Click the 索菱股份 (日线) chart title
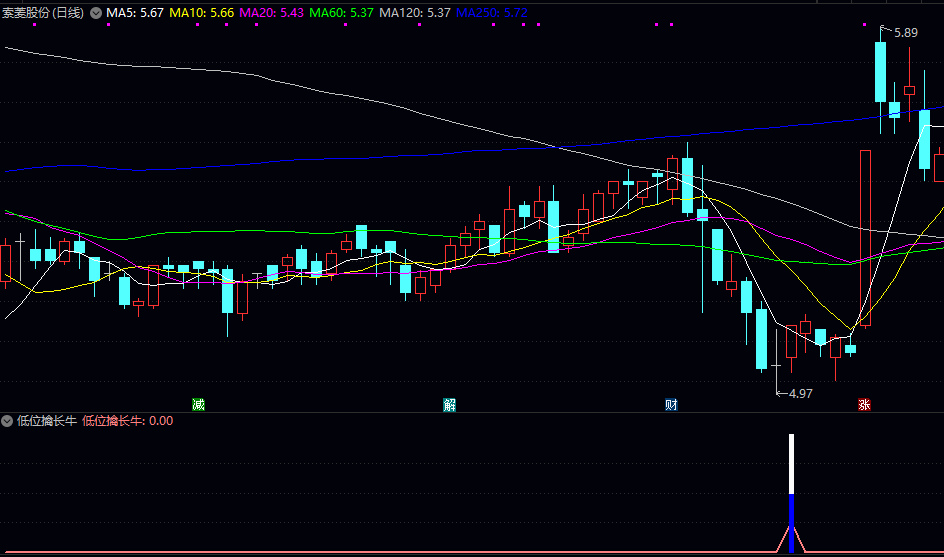Image resolution: width=944 pixels, height=557 pixels. pos(43,13)
